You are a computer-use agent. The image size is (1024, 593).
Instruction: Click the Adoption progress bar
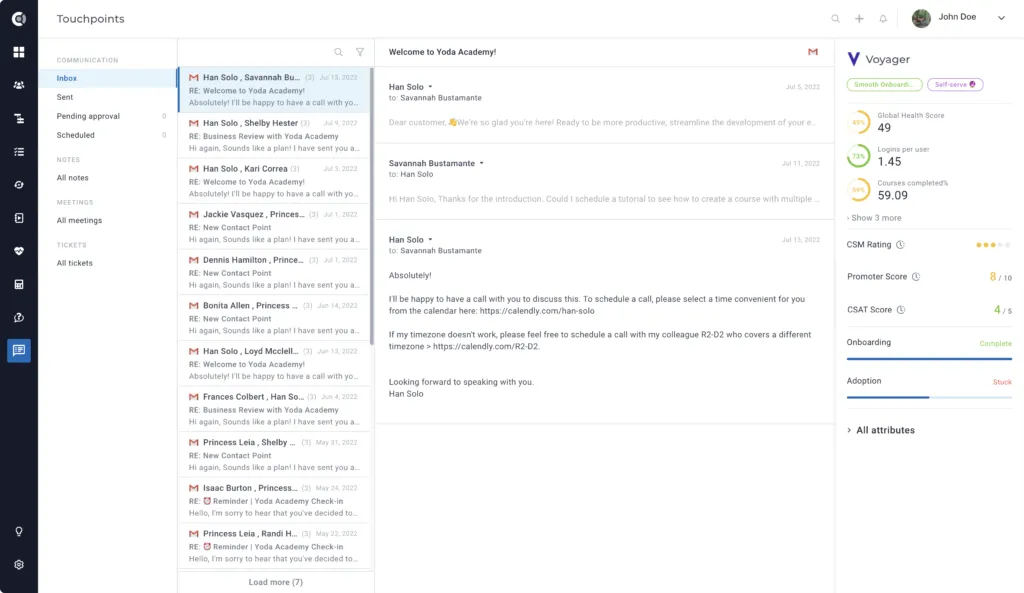click(x=929, y=397)
